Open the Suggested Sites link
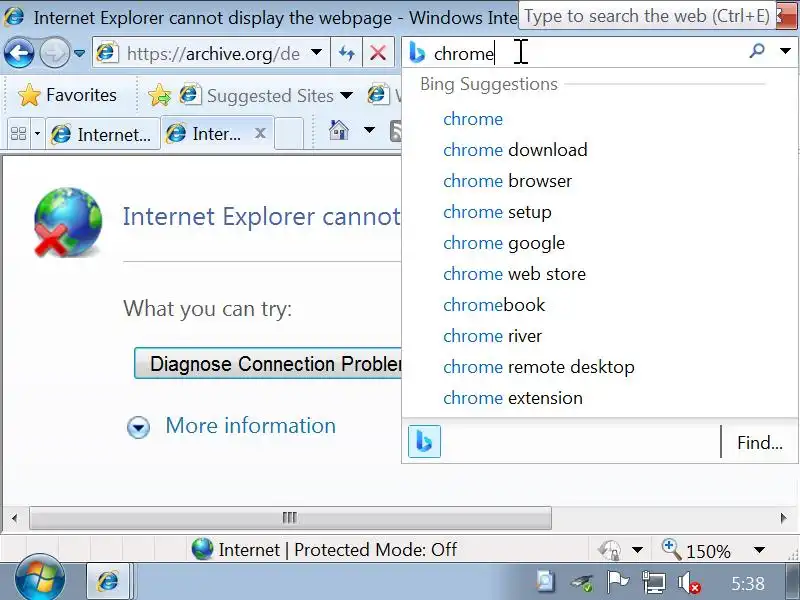 coord(257,95)
